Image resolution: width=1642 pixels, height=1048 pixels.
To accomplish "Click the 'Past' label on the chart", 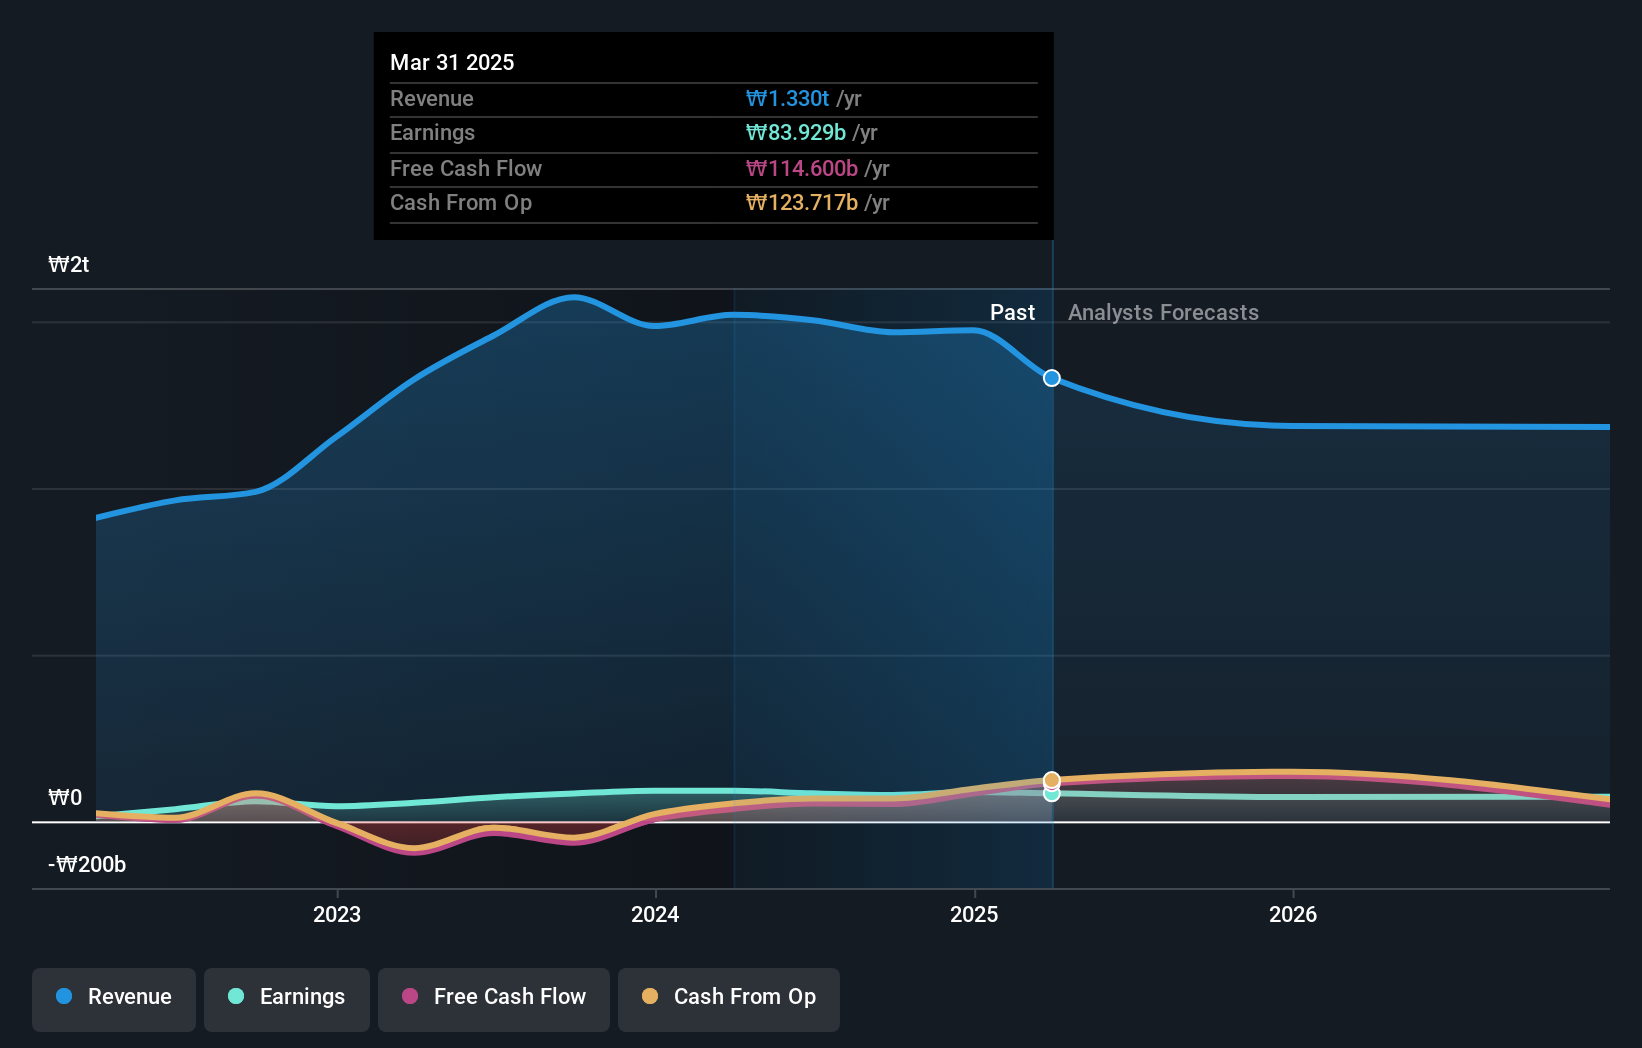I will 1012,312.
